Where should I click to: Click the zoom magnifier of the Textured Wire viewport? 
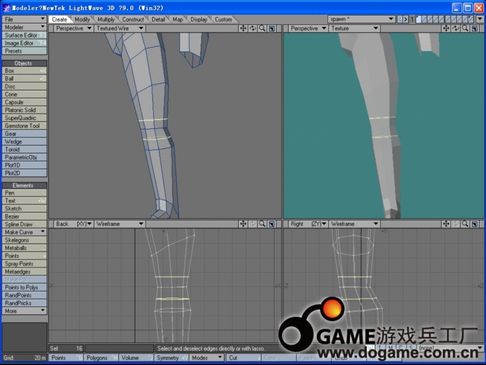(262, 28)
